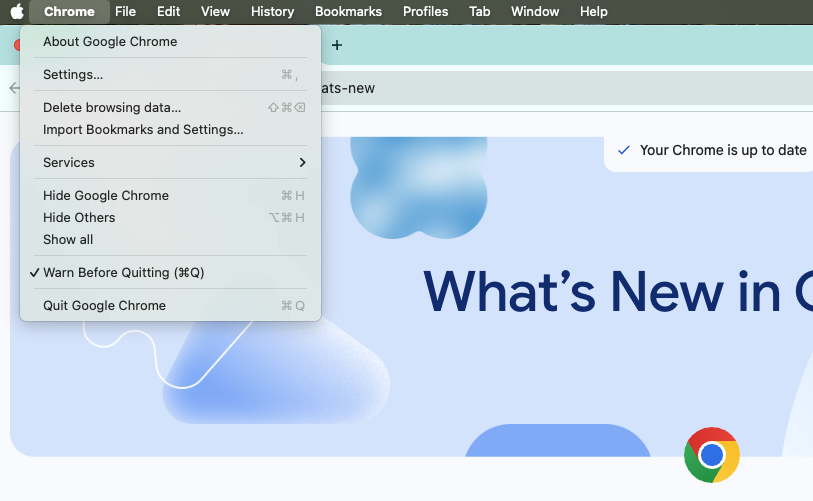Click the back navigation arrow
This screenshot has height=501, width=813.
click(15, 88)
